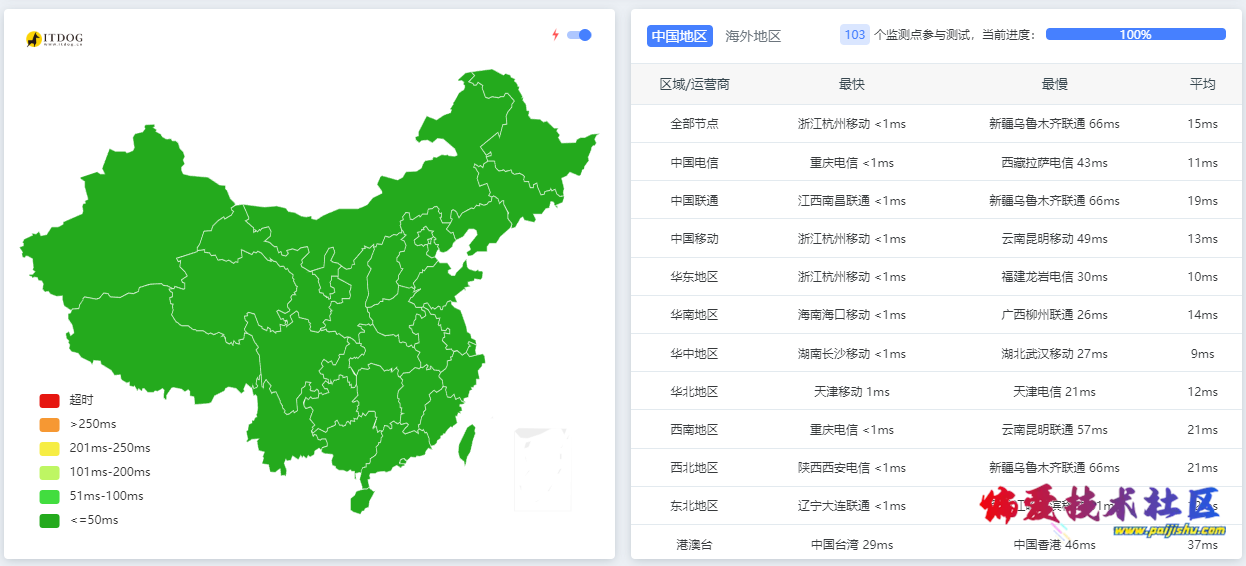Select the 中国电信 row label

point(694,162)
